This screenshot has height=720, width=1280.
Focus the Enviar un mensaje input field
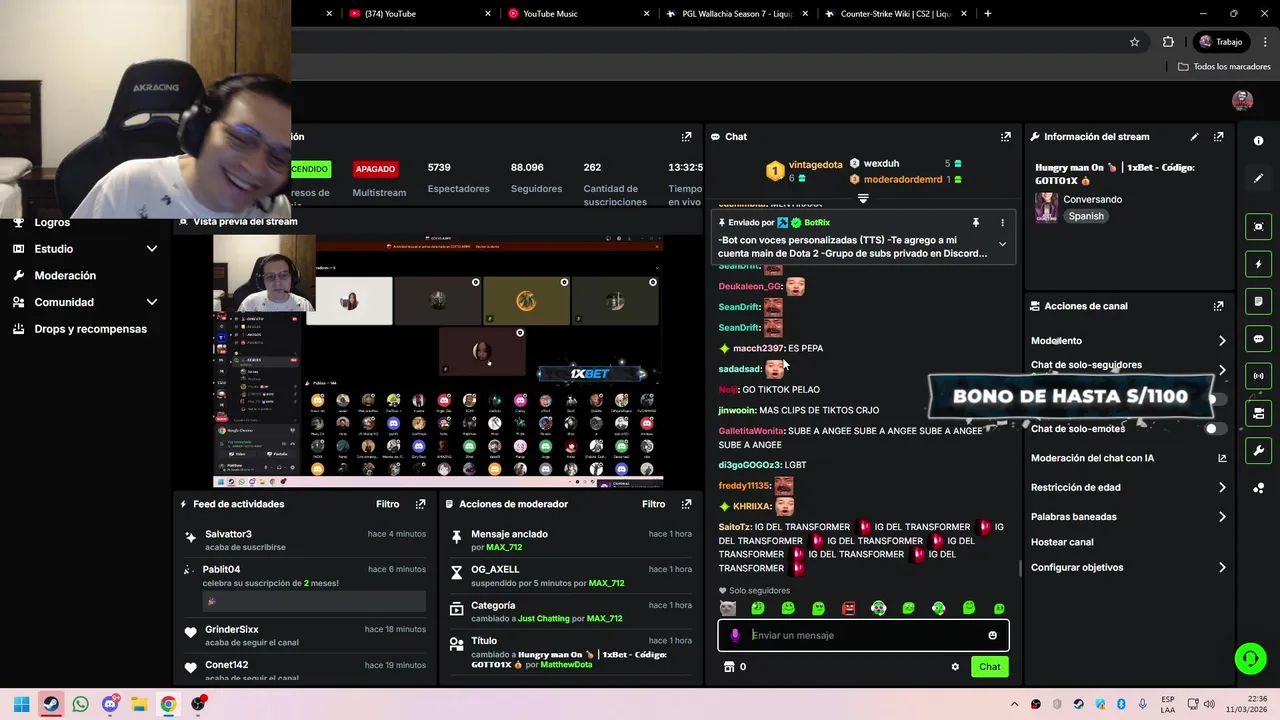point(863,635)
